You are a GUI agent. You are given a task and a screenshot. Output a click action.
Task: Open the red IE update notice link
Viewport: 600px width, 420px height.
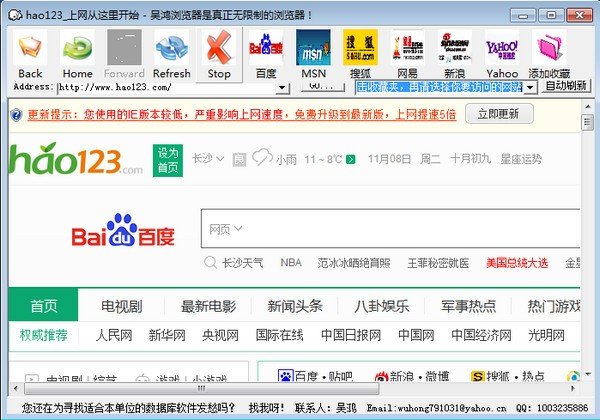click(242, 114)
